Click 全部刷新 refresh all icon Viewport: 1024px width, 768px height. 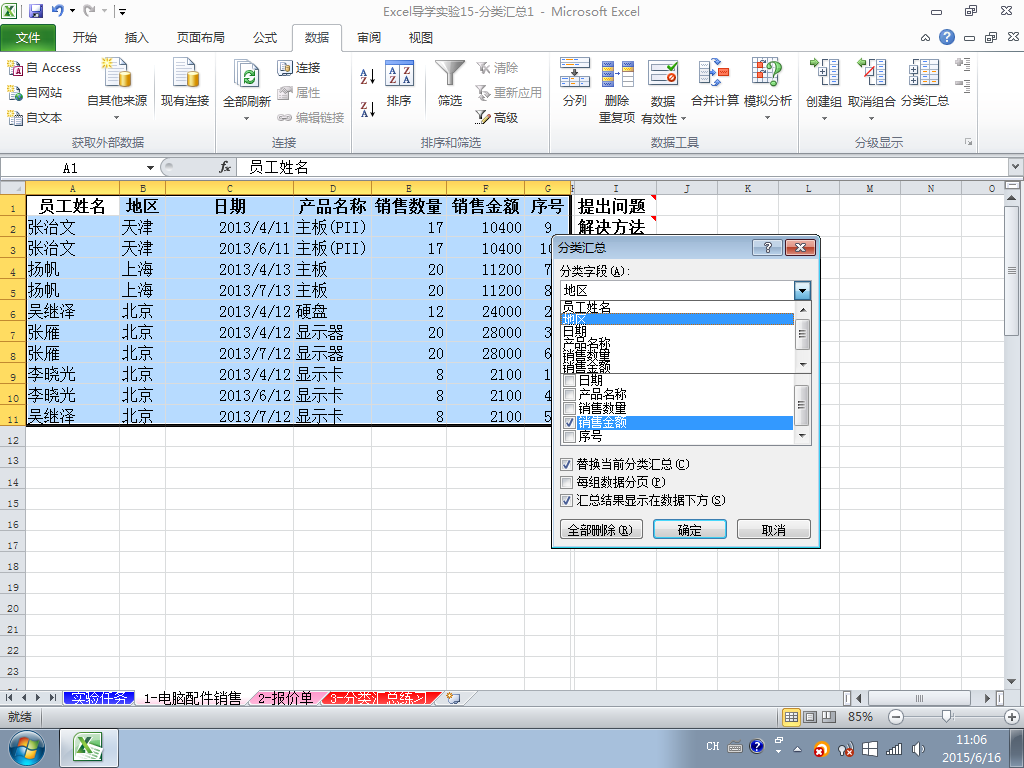(x=247, y=74)
